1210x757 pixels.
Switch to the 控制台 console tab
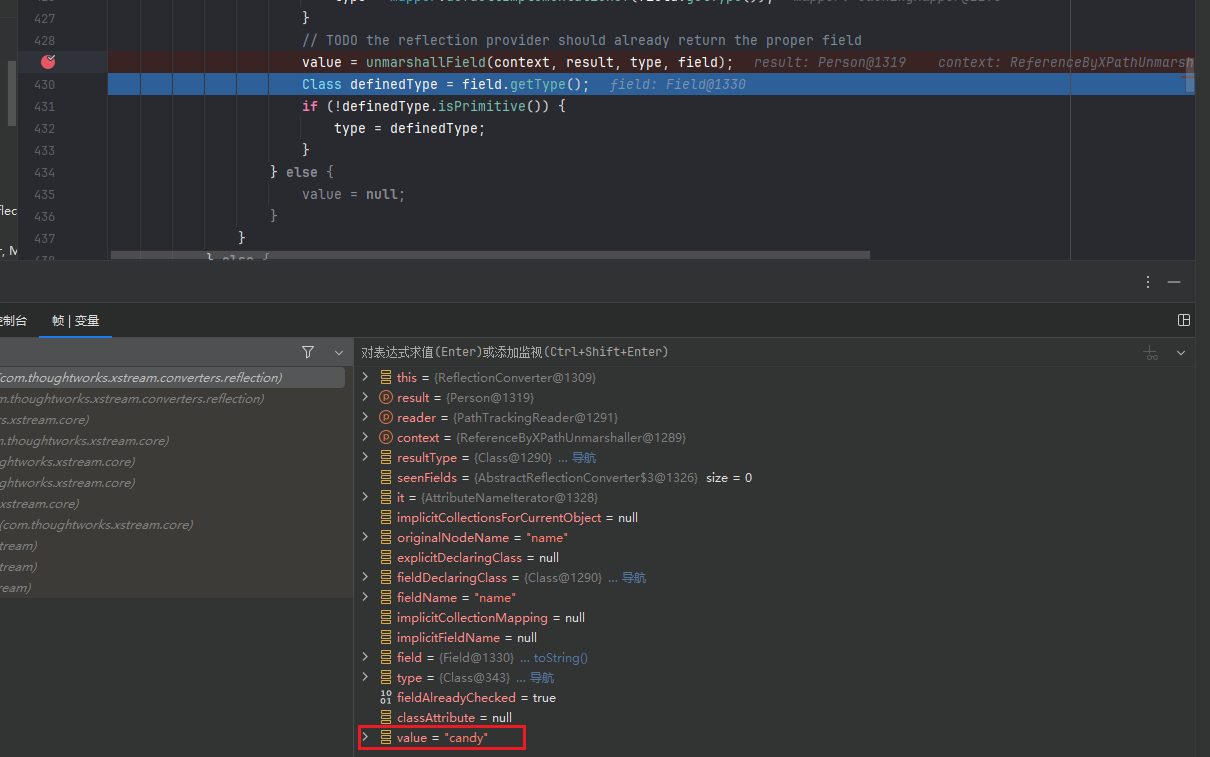(14, 321)
